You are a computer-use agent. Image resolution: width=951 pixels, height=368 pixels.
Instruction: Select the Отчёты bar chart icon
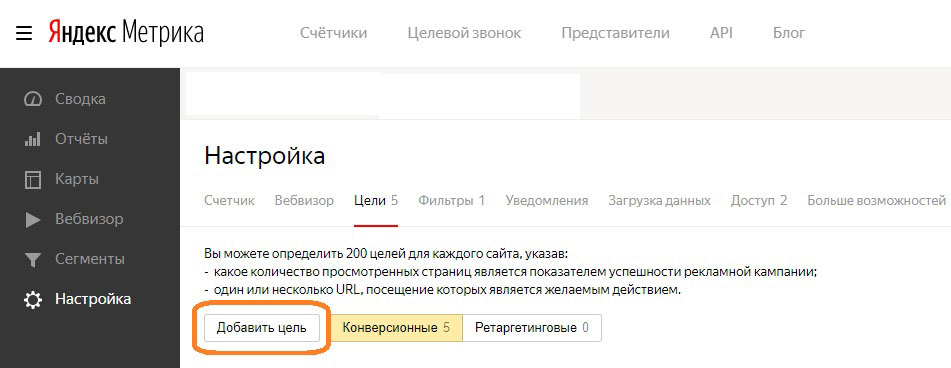[x=32, y=139]
